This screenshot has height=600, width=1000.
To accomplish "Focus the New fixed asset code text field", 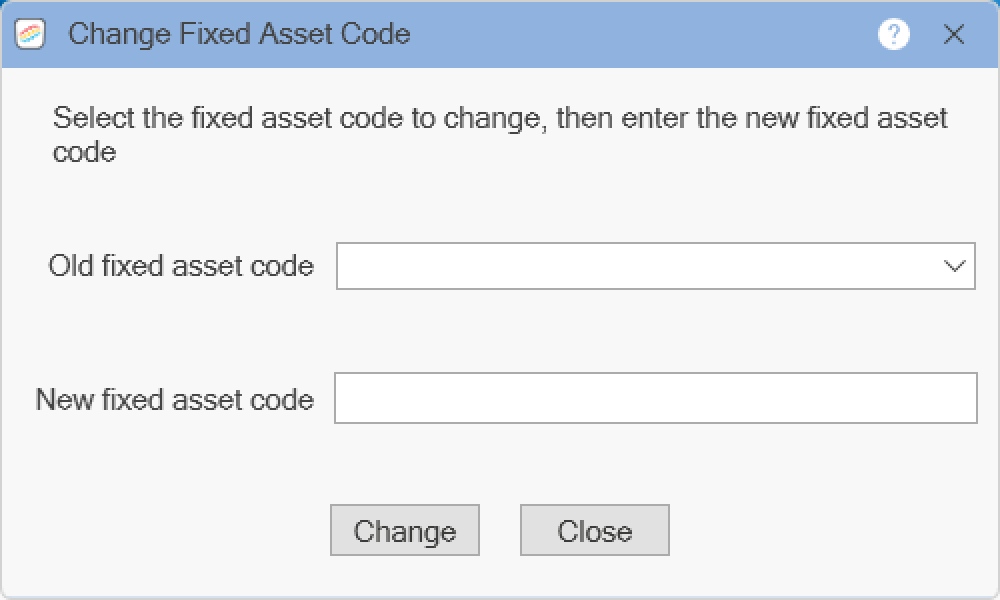I will (x=655, y=398).
